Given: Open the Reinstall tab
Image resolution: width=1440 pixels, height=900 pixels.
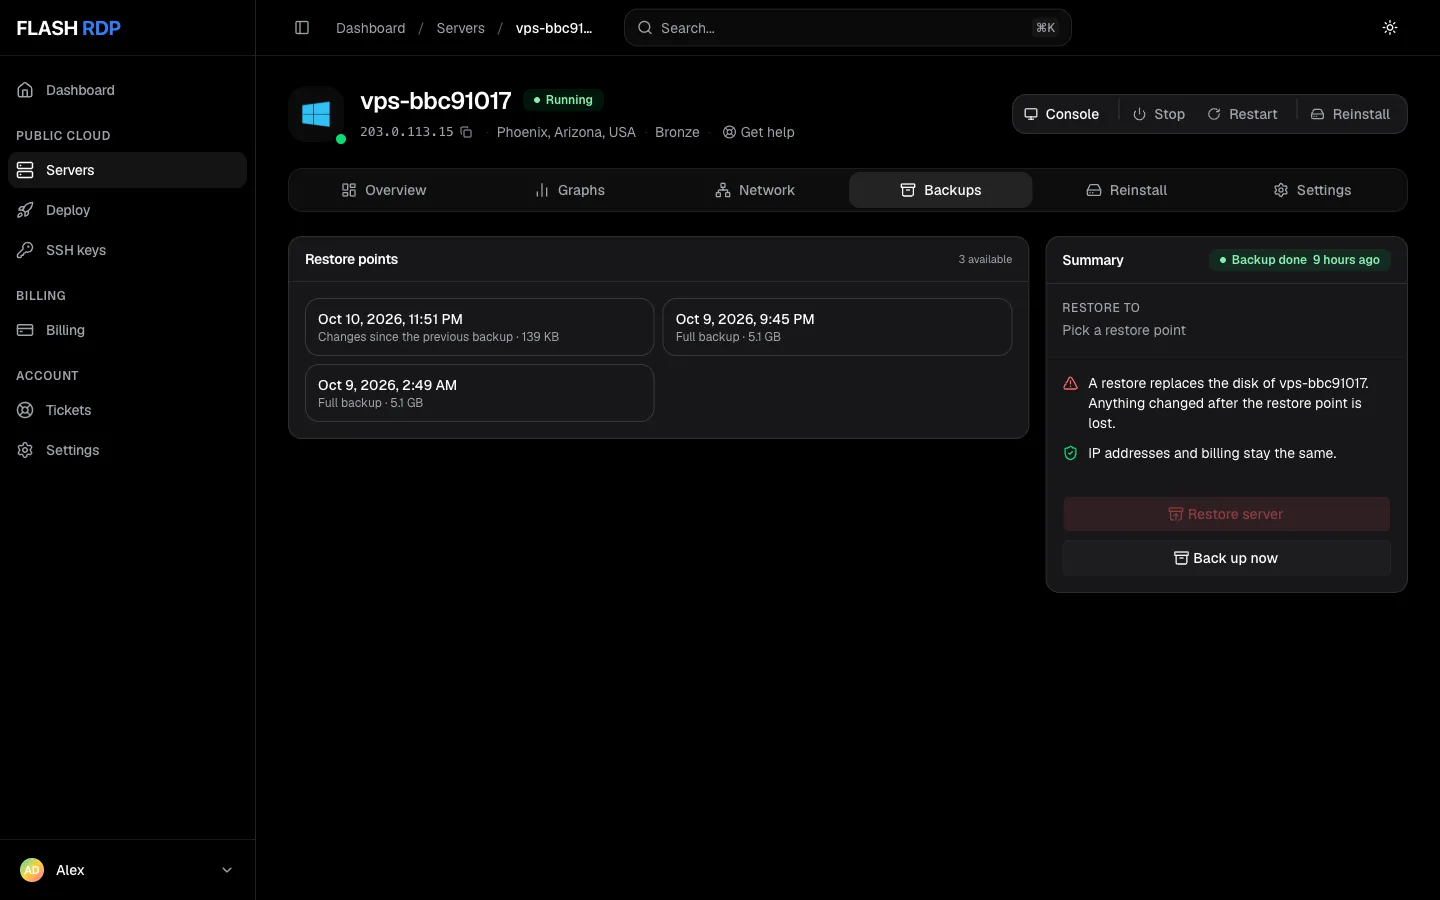Looking at the screenshot, I should pos(1127,190).
